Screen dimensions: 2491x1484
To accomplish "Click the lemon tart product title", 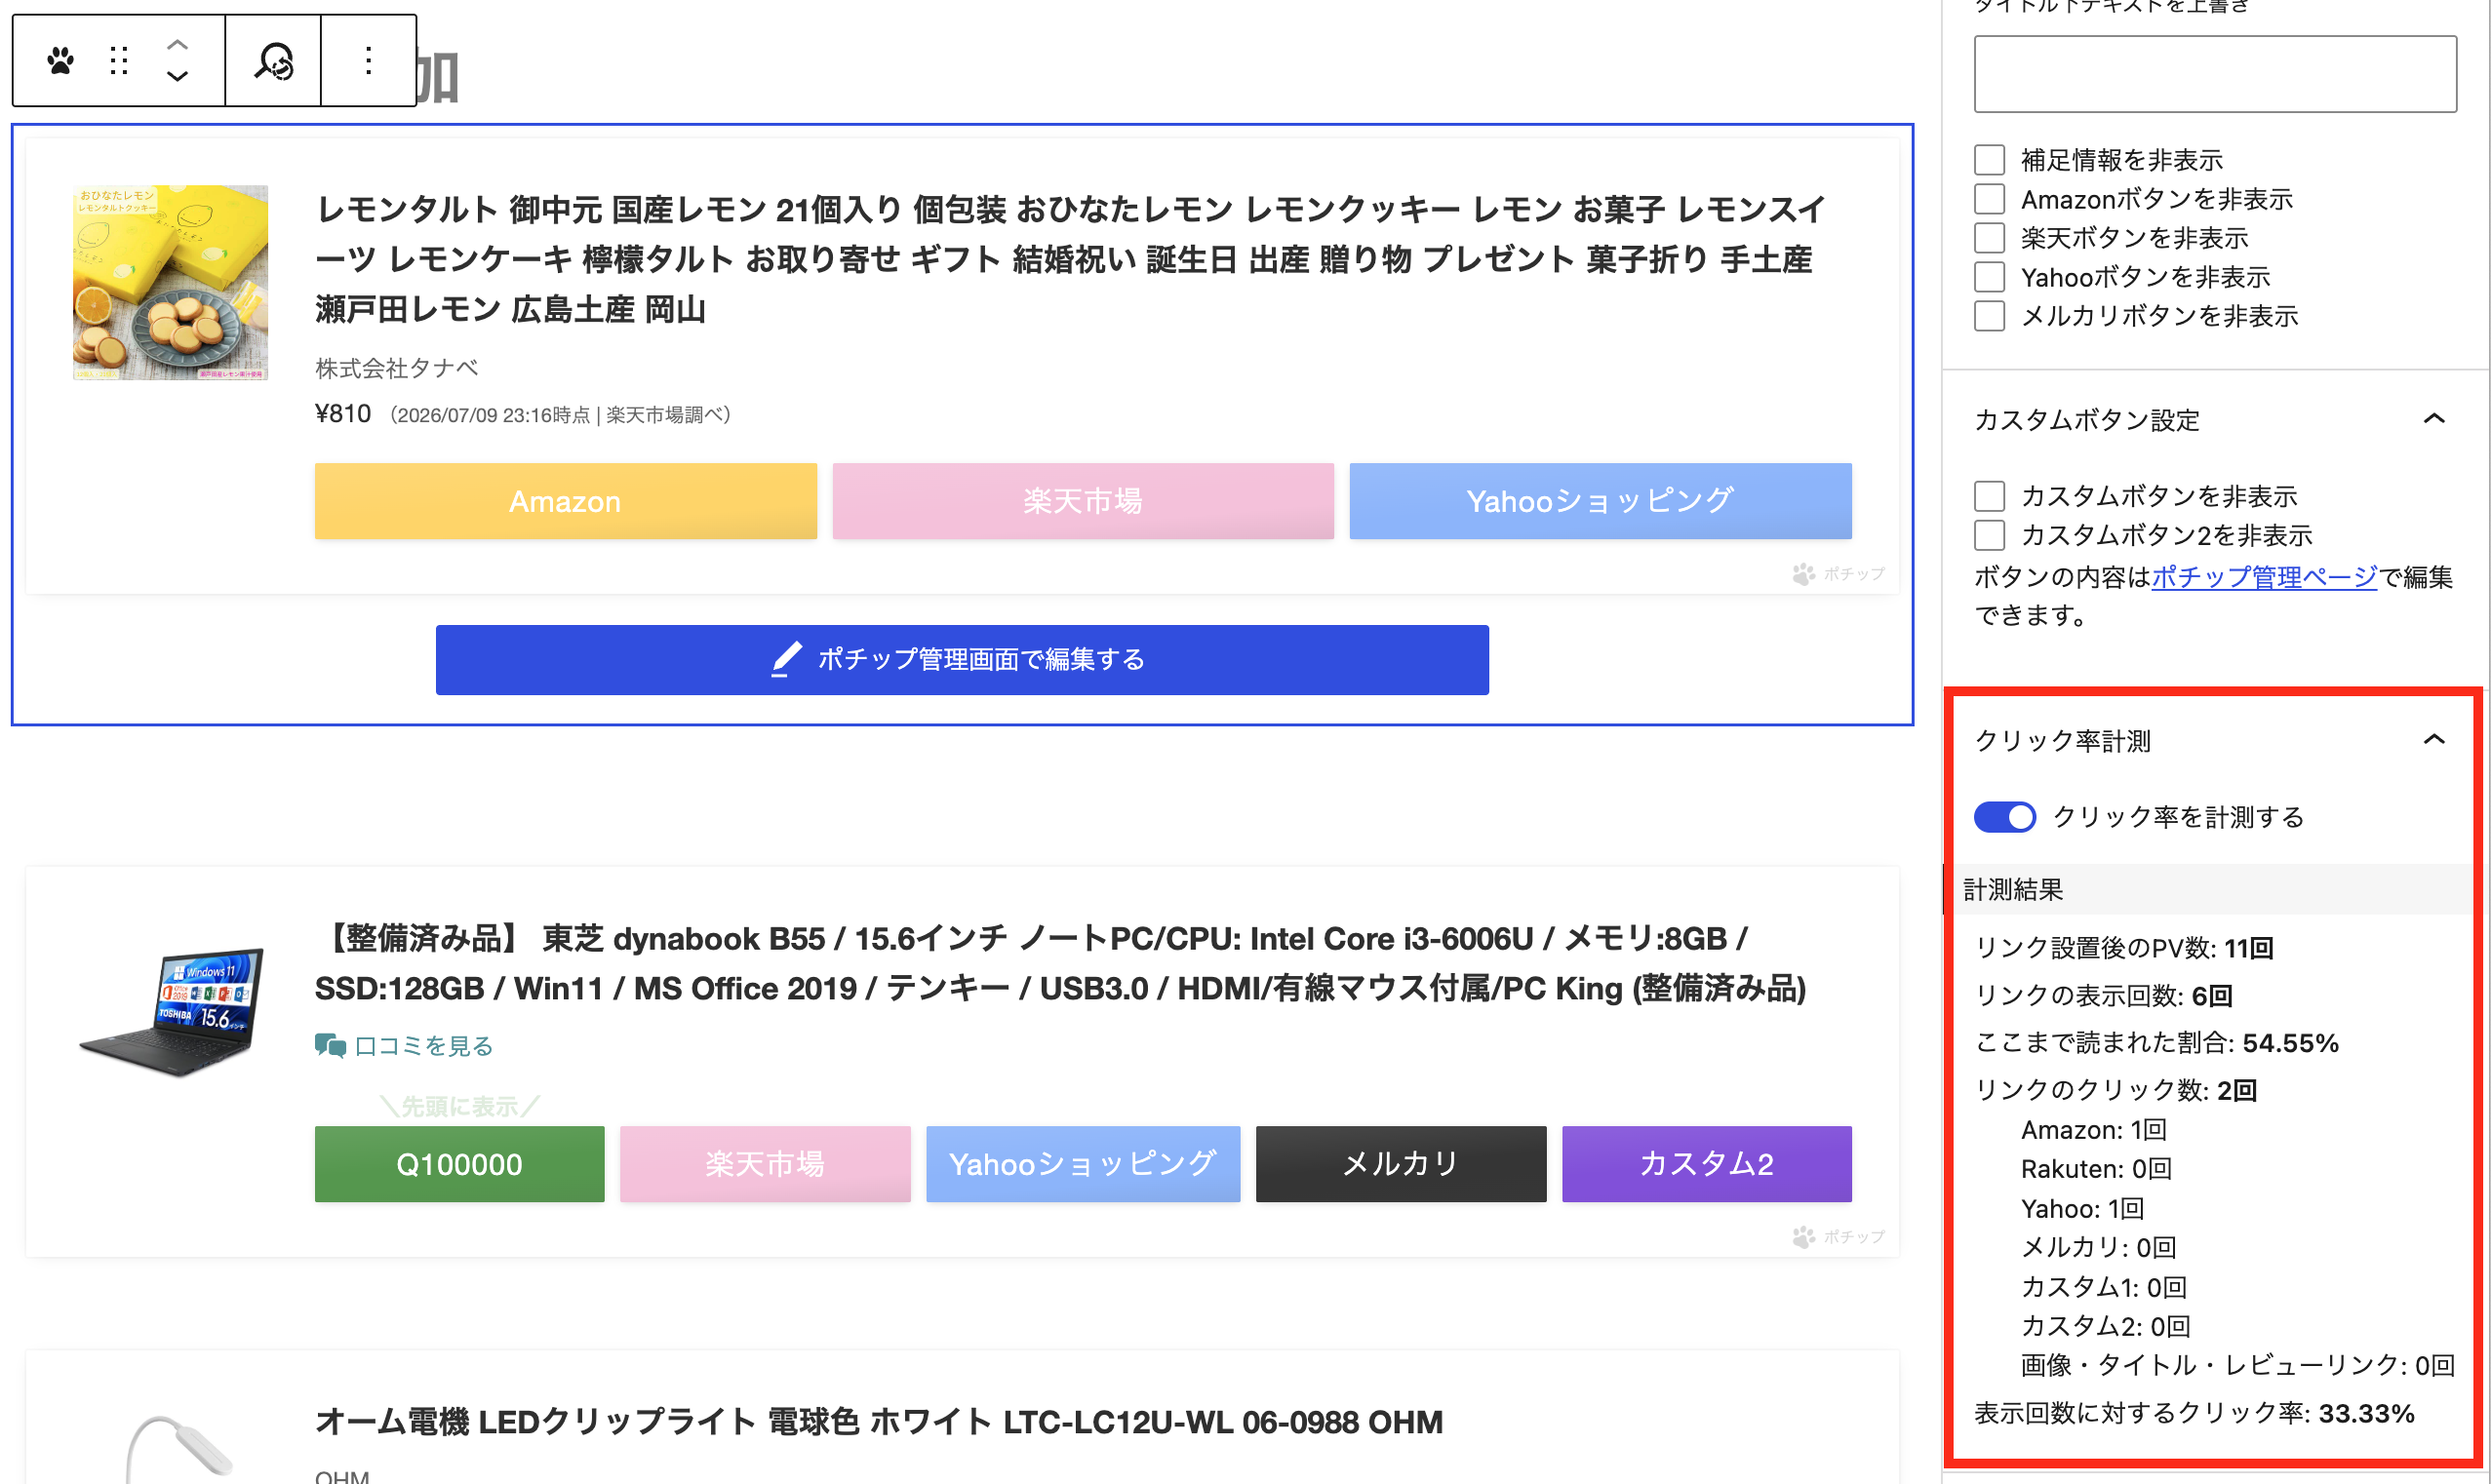I will (1070, 259).
